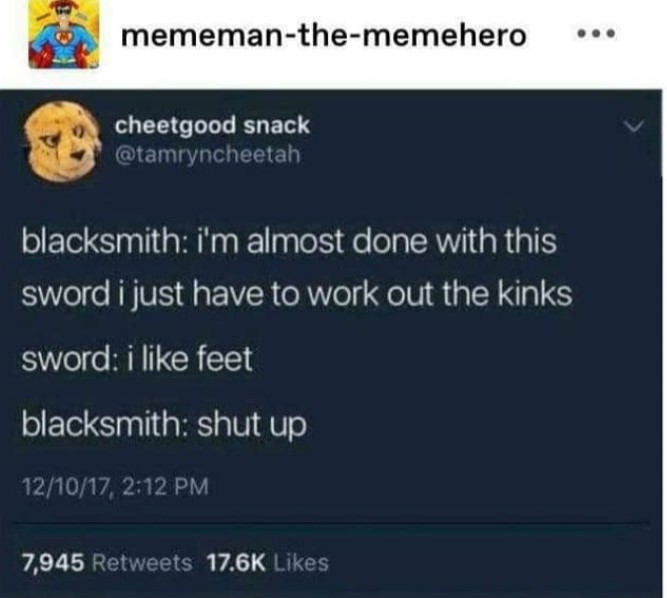The image size is (667, 598).
Task: Select the 12/10/17 date text
Action: pyautogui.click(x=66, y=487)
